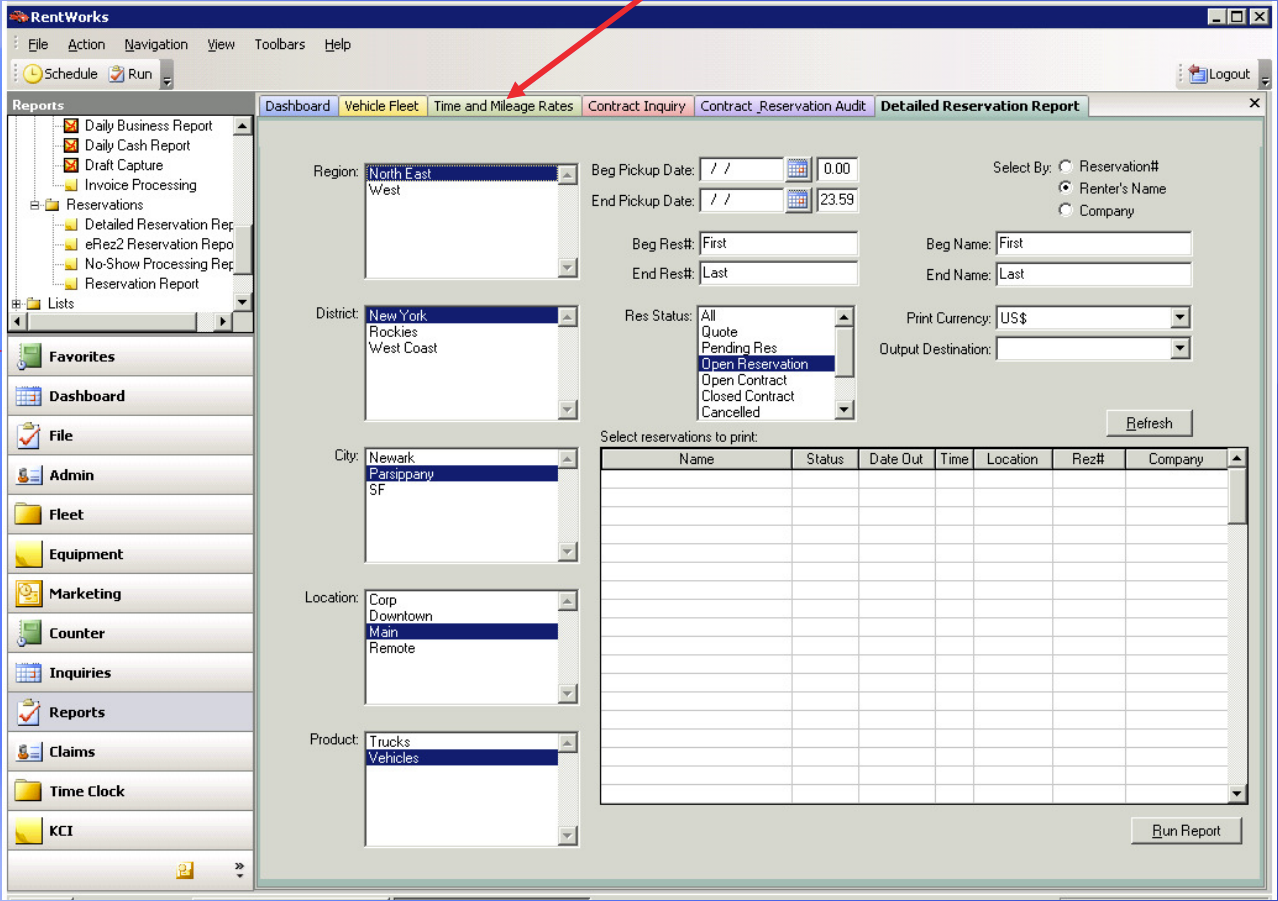Screen dimensions: 1278x901
Task: Click the Beg Res# input field
Action: [x=778, y=243]
